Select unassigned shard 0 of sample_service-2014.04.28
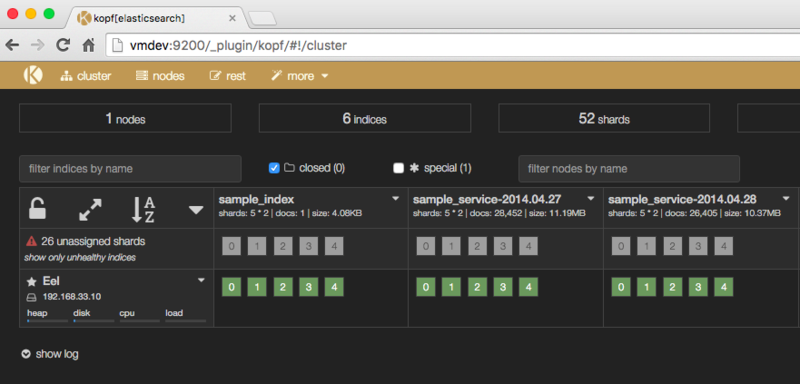The width and height of the screenshot is (800, 384). tap(621, 246)
